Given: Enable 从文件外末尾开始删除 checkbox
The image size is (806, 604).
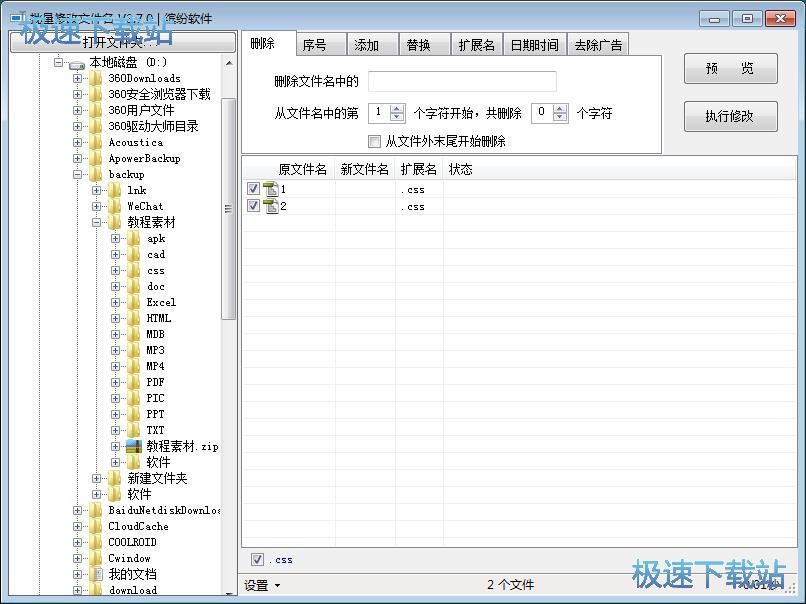Looking at the screenshot, I should point(374,141).
